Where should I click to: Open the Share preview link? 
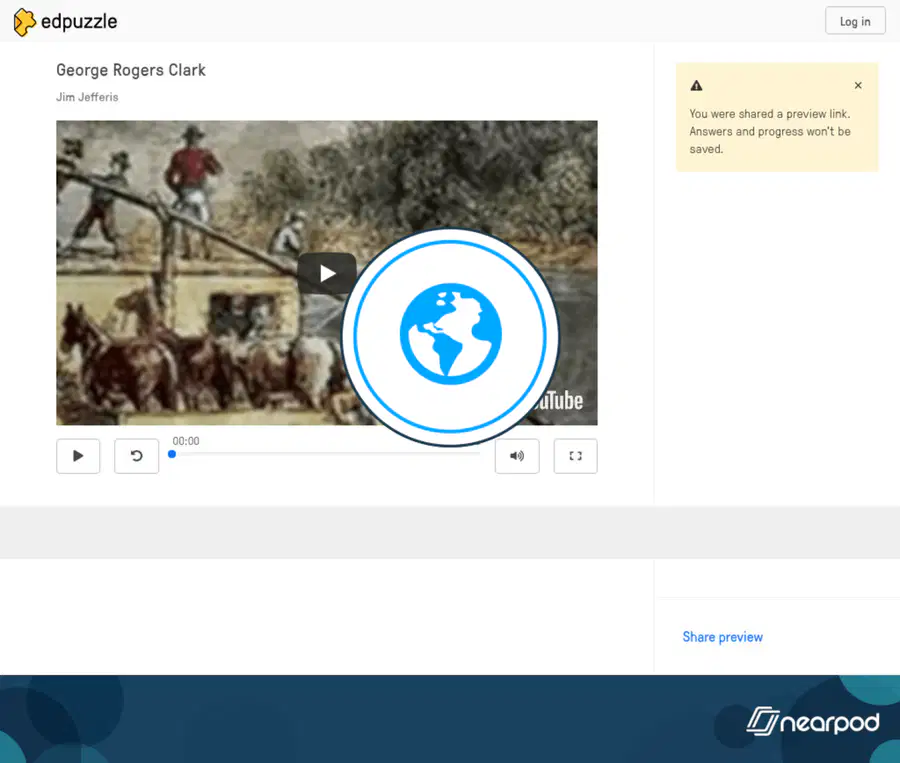(722, 637)
